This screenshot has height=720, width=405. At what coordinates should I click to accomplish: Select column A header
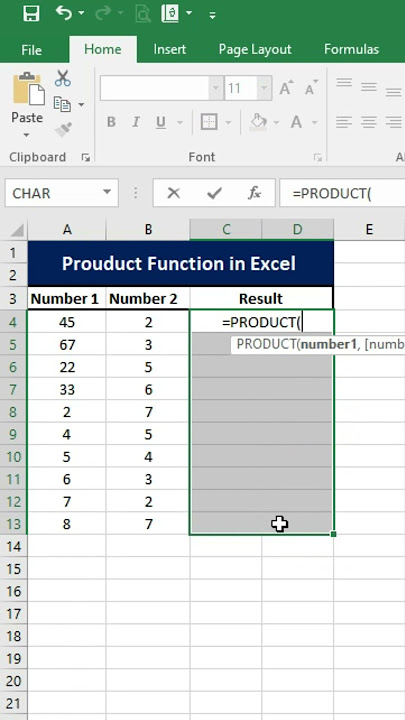coord(67,230)
